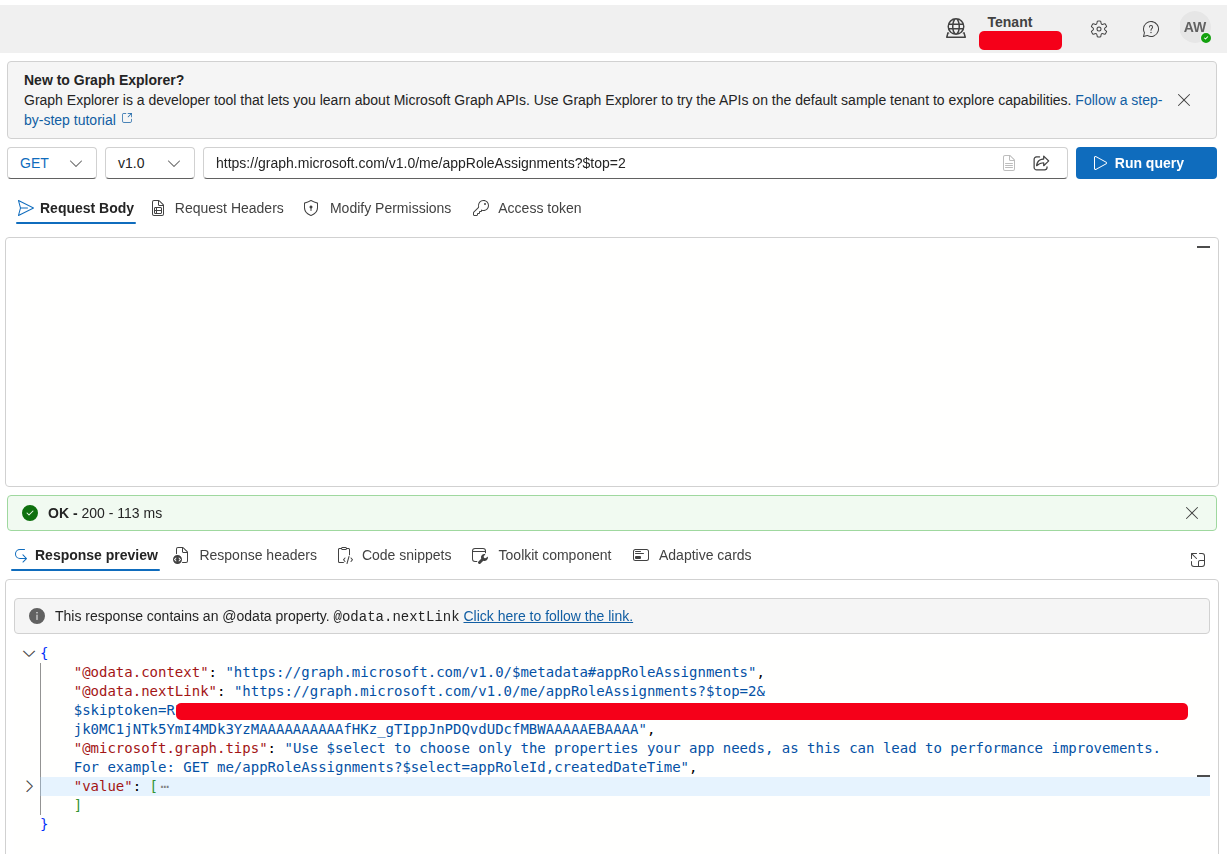Screen dimensions: 1231x854
Task: Click the "@odata.nextLink" key in the response
Action: [x=146, y=691]
